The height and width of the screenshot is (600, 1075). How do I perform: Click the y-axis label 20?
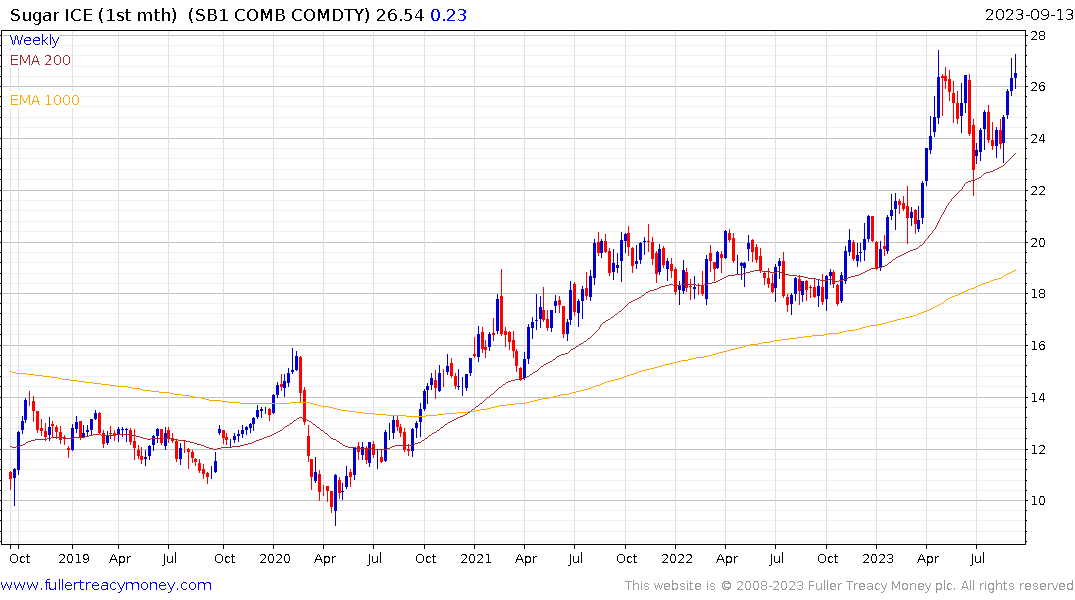(x=1038, y=243)
